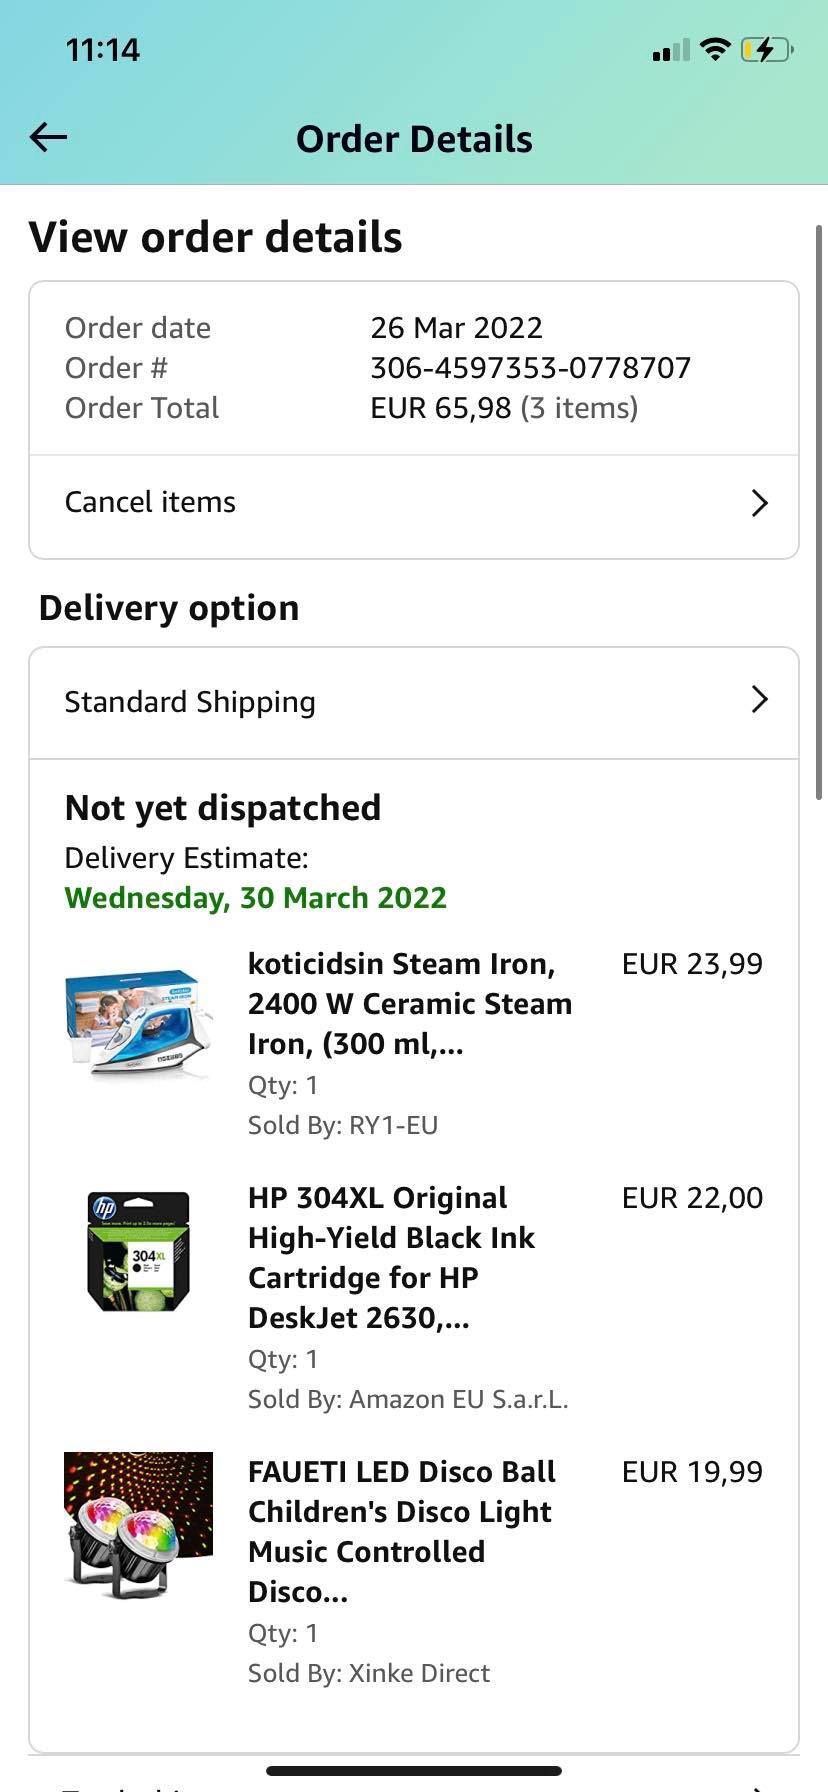This screenshot has height=1792, width=828.
Task: Open the HP 304XL cartridge image
Action: [x=138, y=1251]
